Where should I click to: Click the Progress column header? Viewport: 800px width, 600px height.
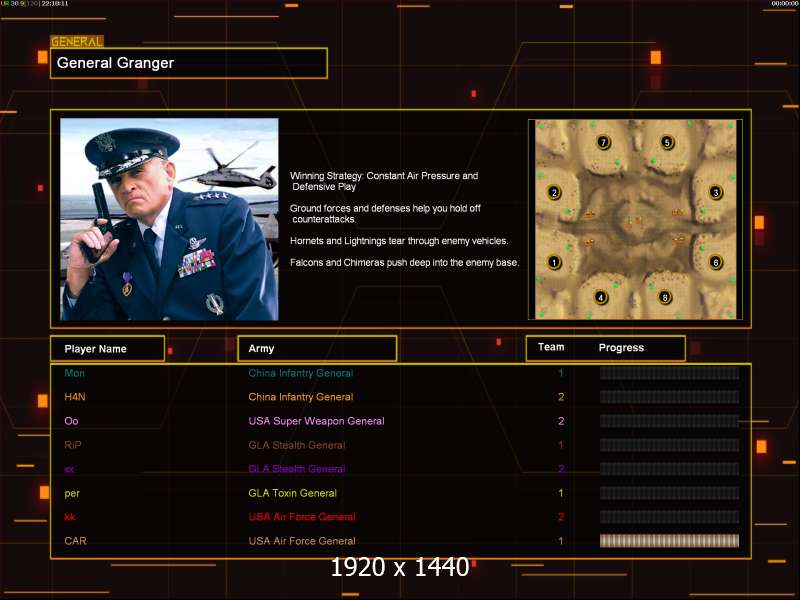coord(621,347)
